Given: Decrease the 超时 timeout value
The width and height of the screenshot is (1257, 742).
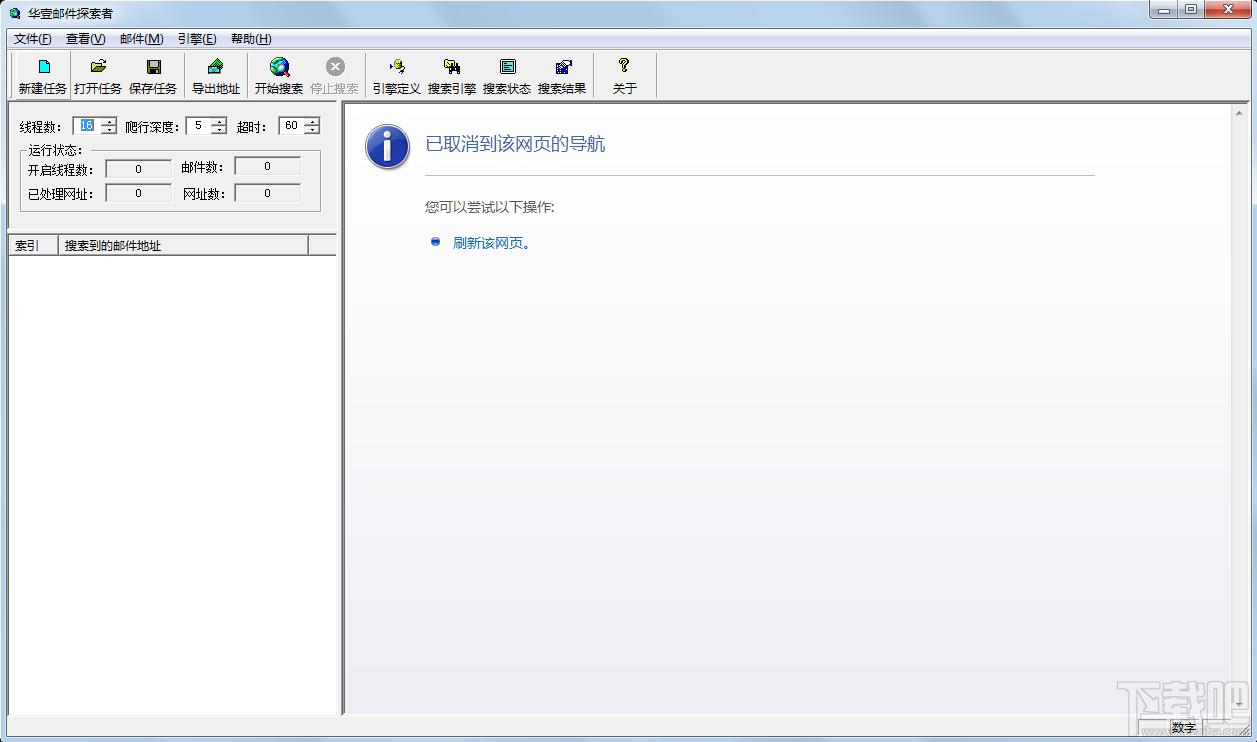Looking at the screenshot, I should pos(312,130).
